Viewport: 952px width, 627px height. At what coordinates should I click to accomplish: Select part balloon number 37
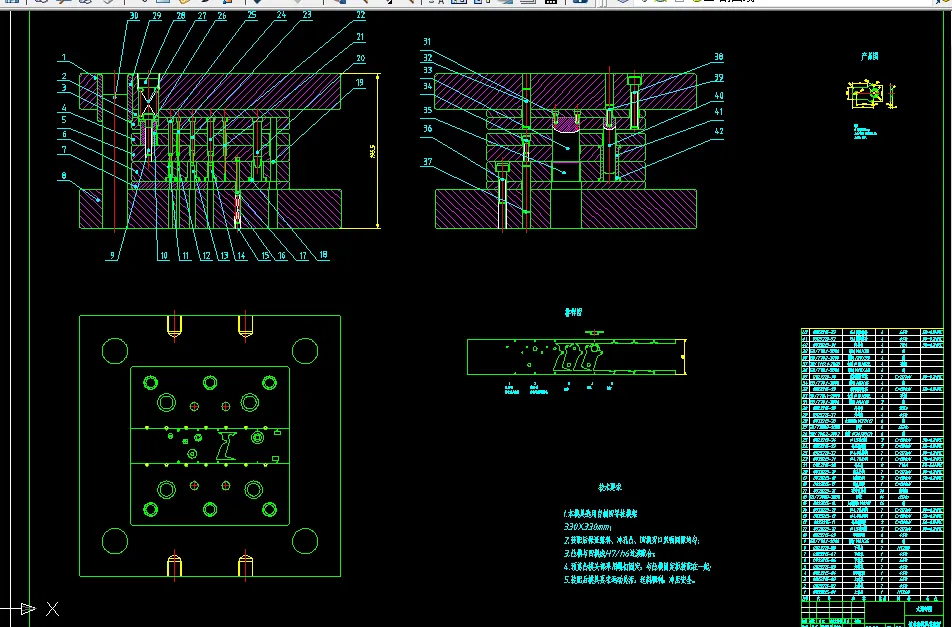pos(427,162)
